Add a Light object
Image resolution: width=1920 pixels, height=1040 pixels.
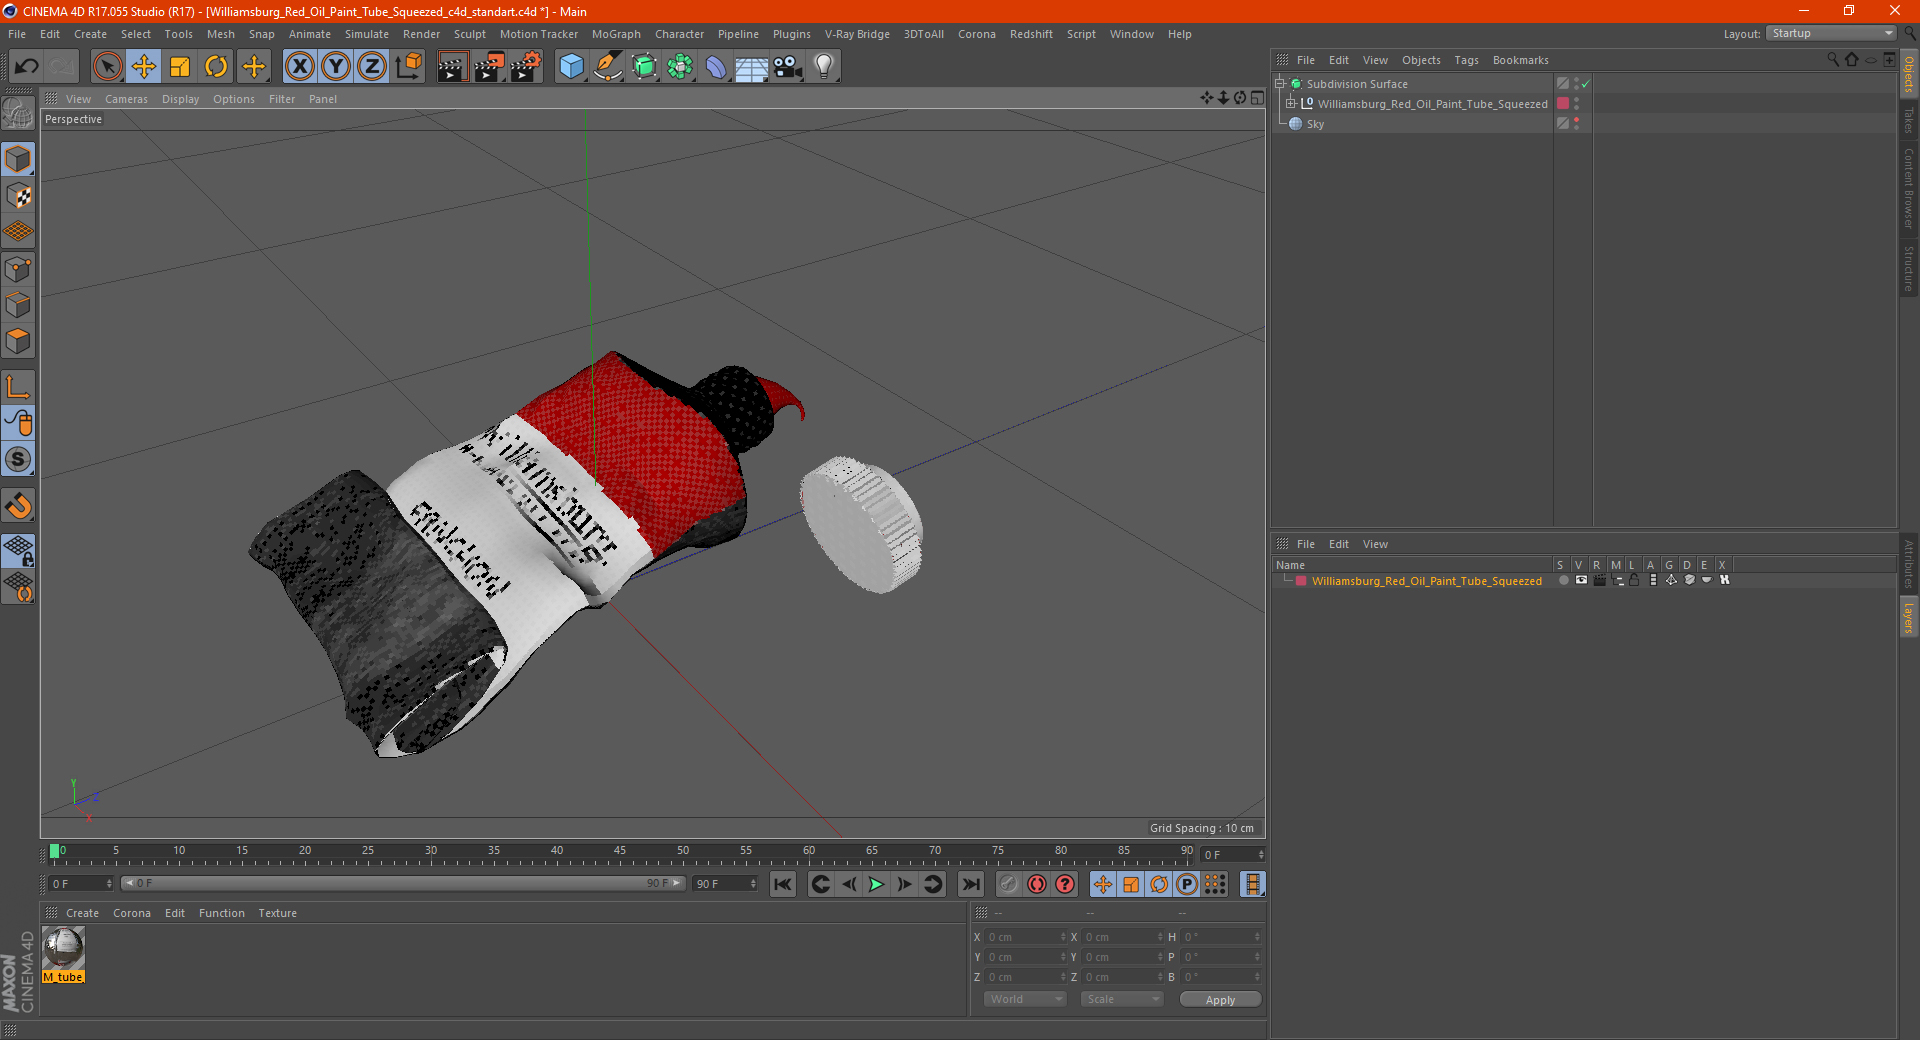(824, 67)
